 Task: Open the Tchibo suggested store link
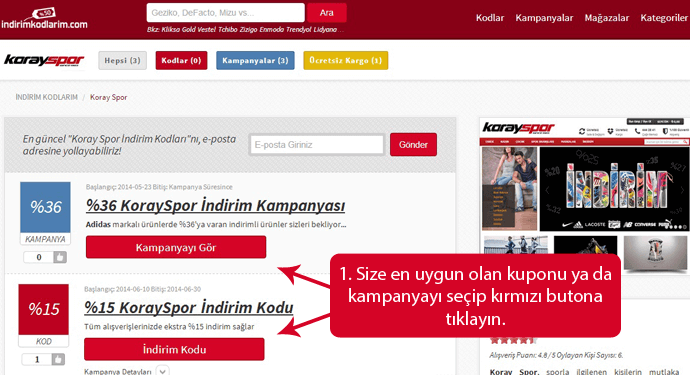(228, 29)
